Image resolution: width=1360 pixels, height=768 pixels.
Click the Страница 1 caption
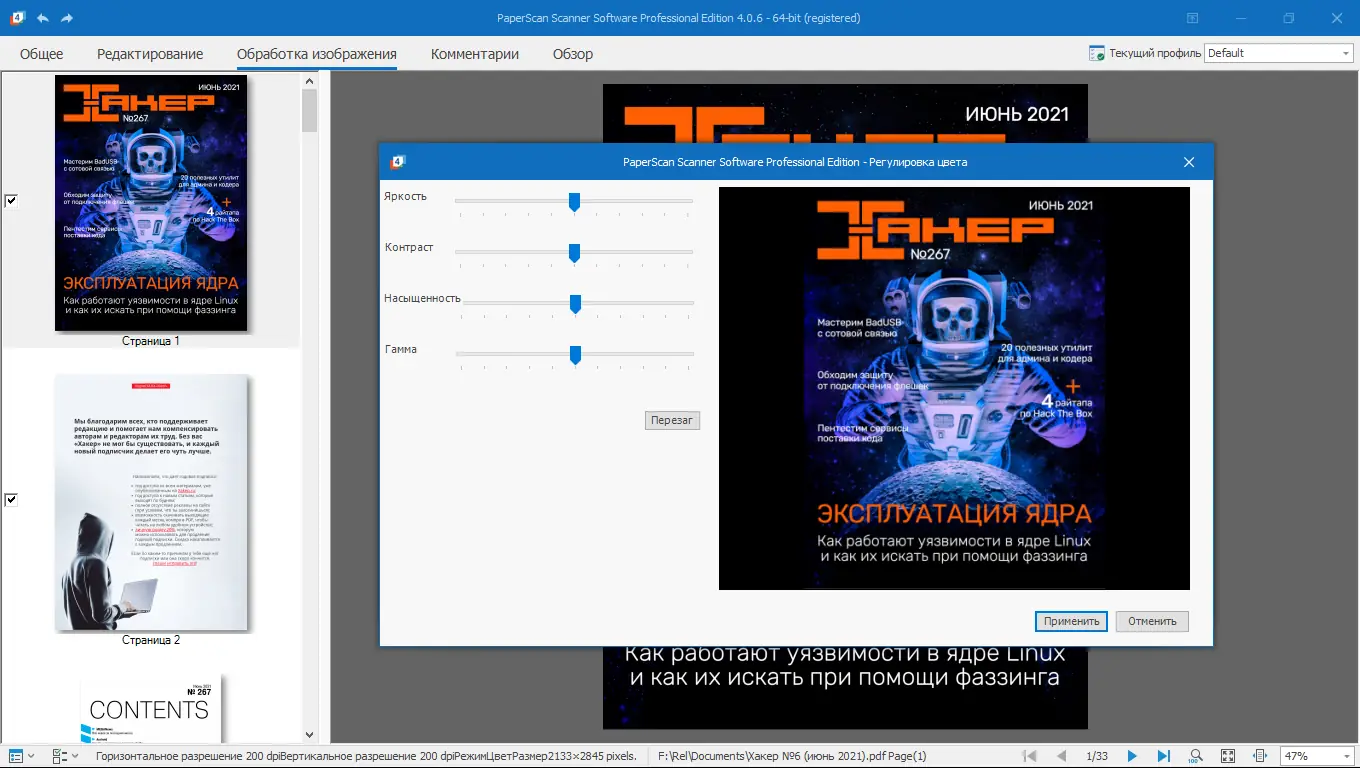click(x=151, y=341)
